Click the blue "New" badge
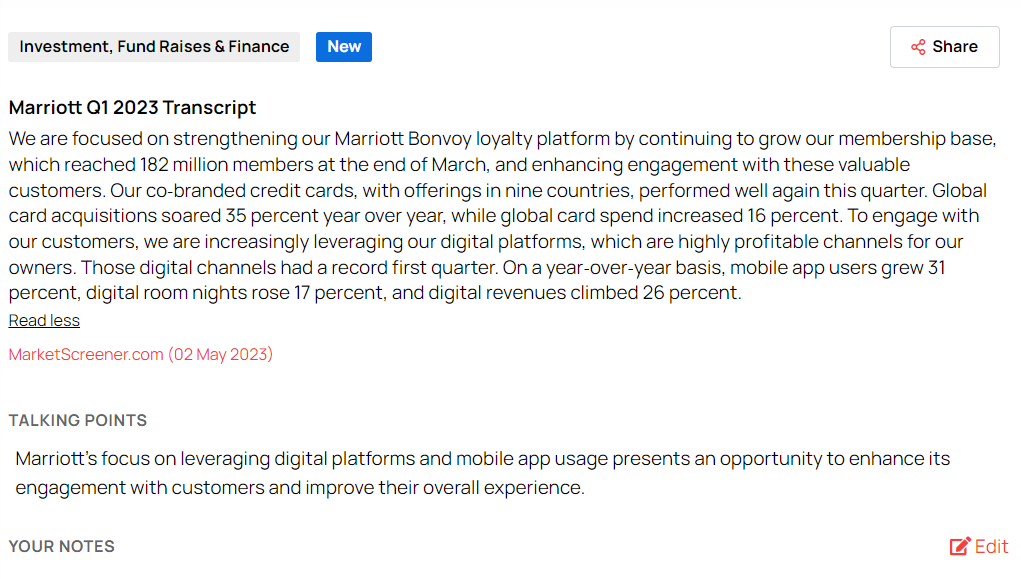The height and width of the screenshot is (579, 1021). click(344, 47)
